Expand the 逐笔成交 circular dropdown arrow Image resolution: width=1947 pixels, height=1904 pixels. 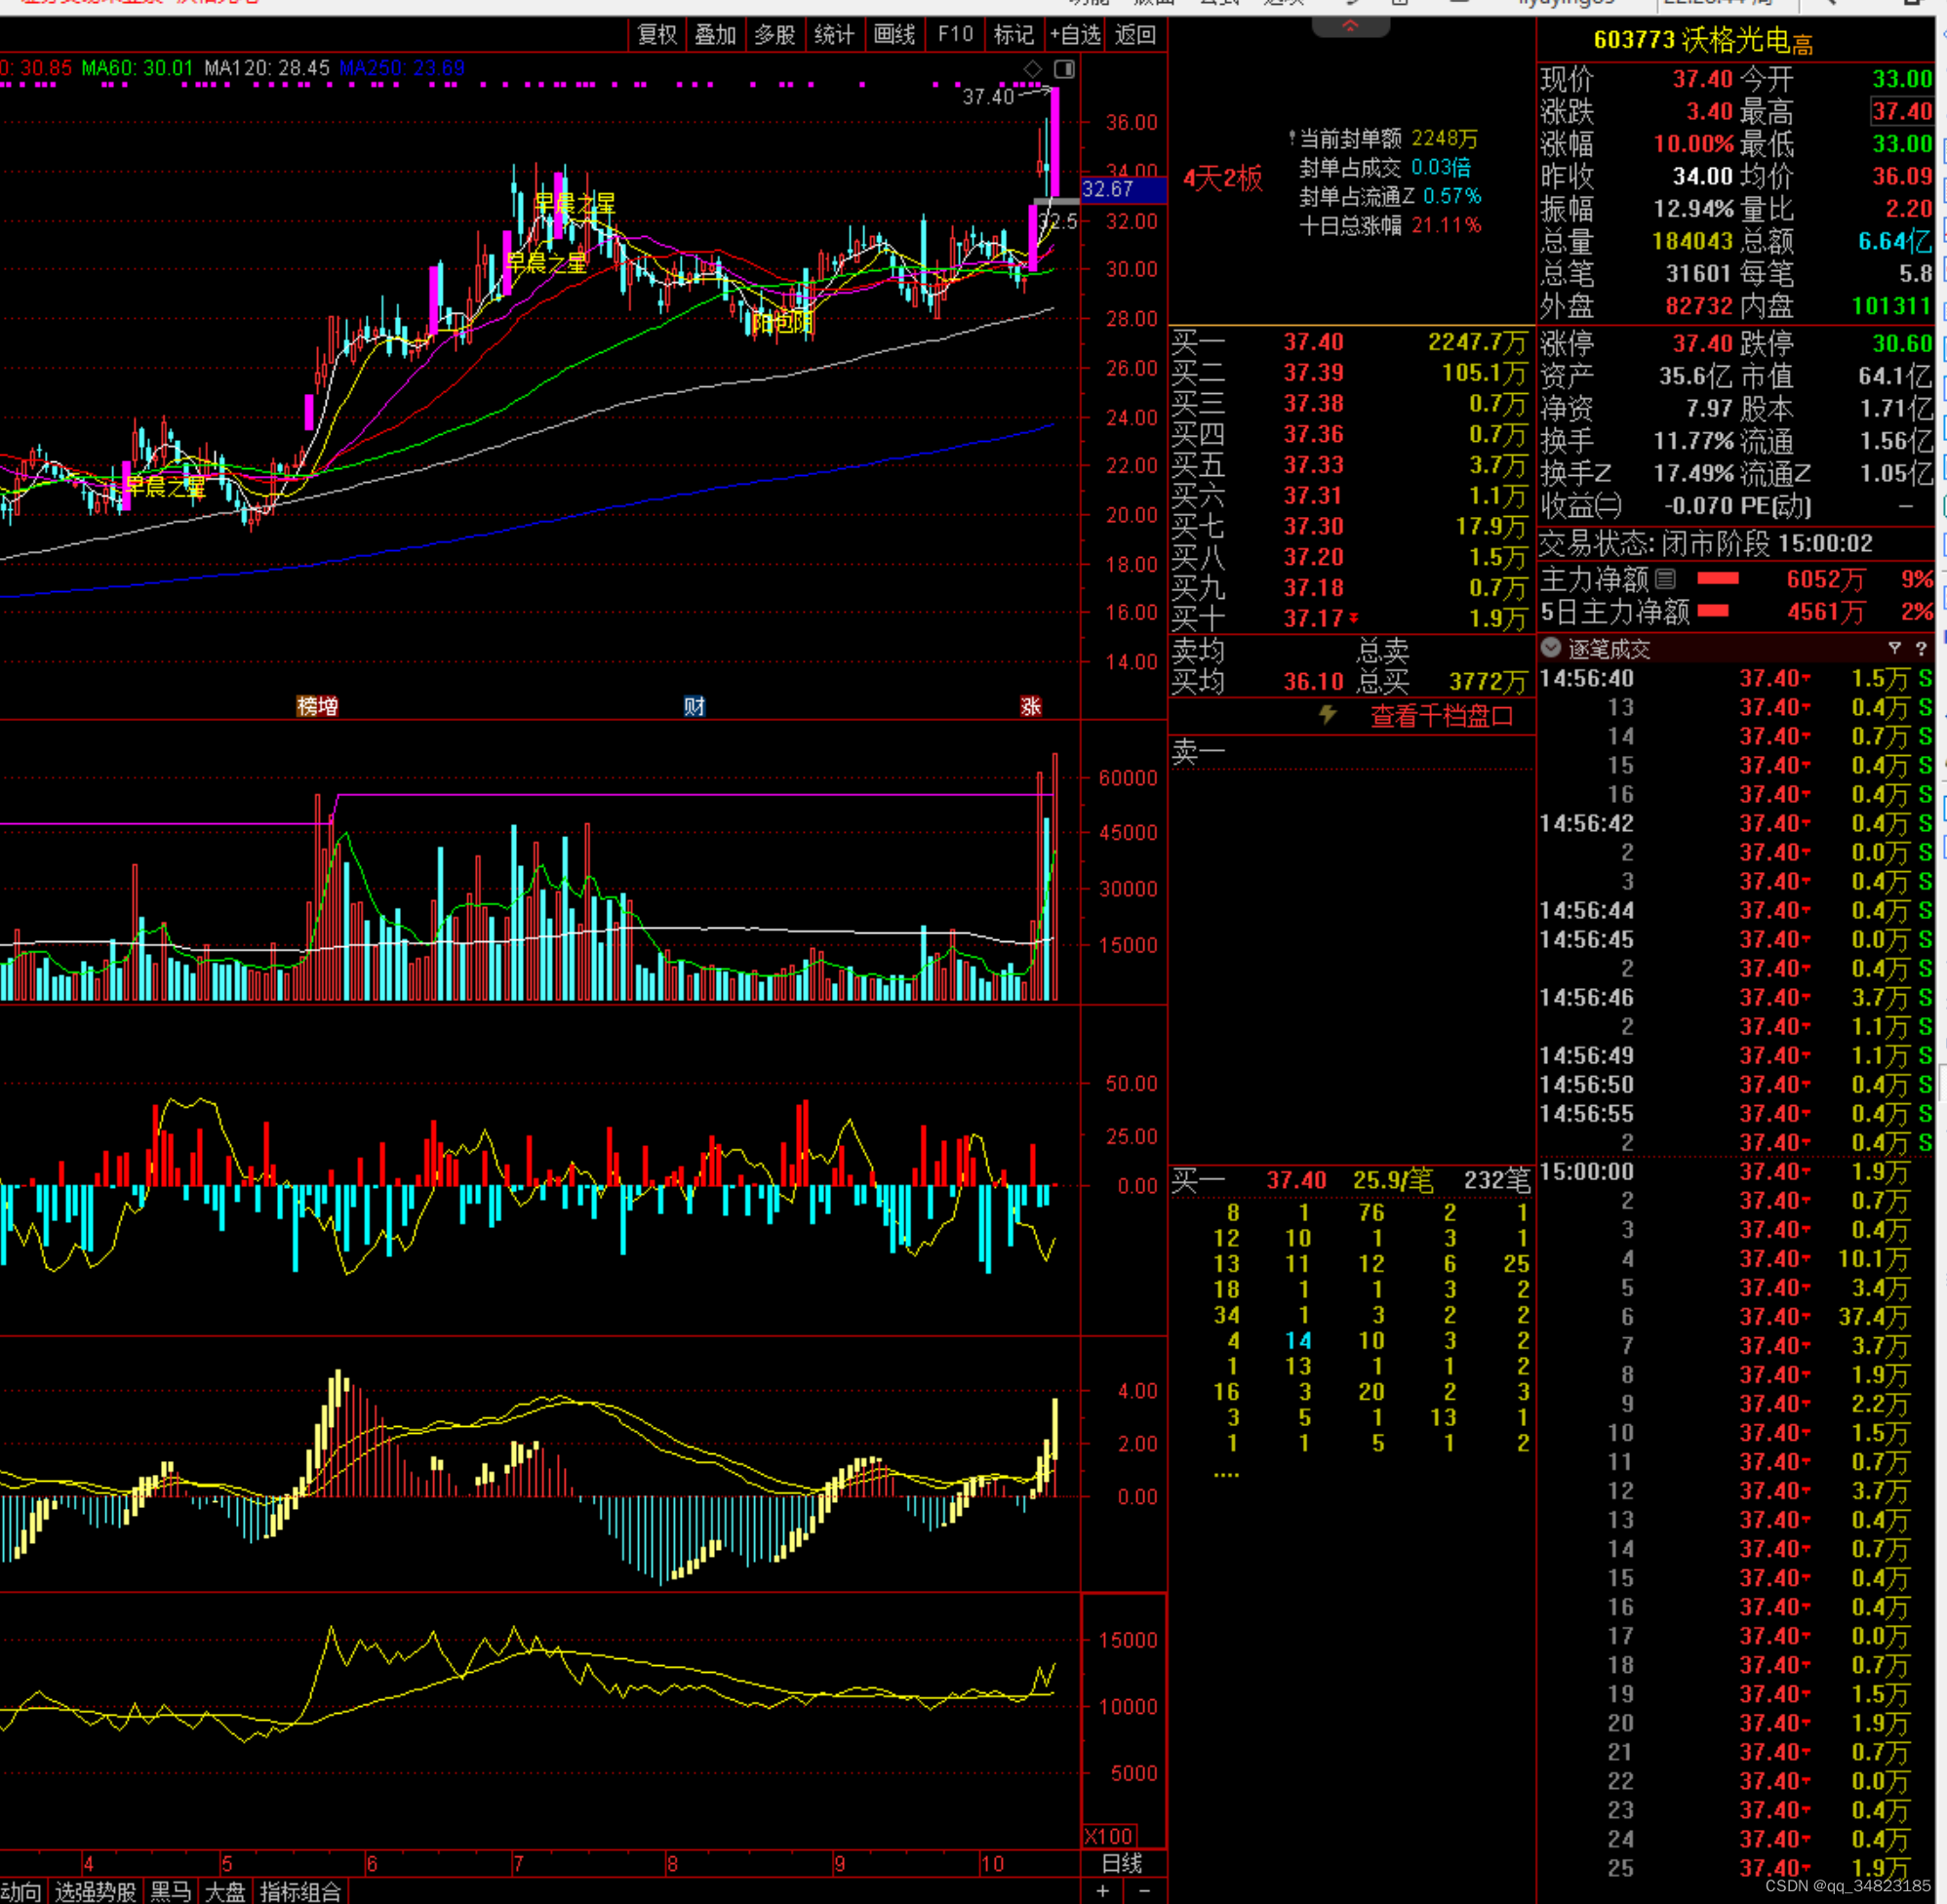coord(1551,648)
